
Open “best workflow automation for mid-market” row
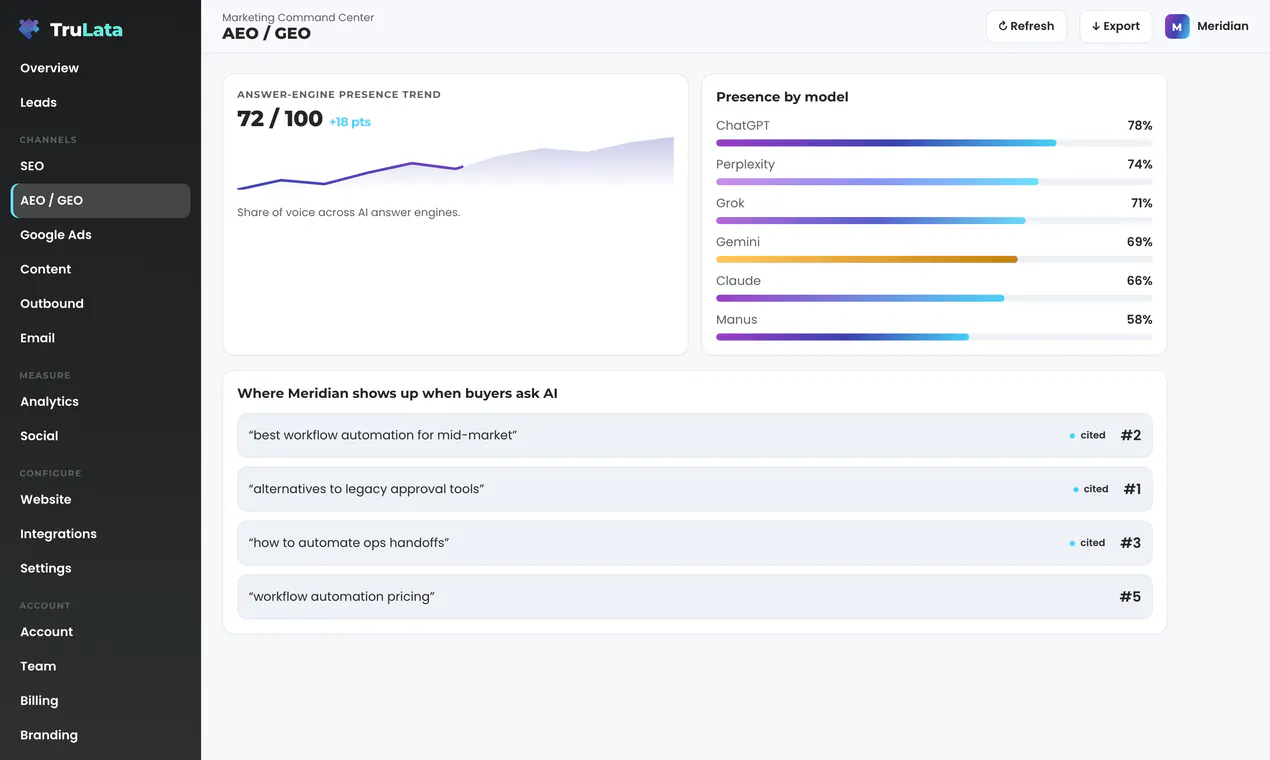(694, 435)
